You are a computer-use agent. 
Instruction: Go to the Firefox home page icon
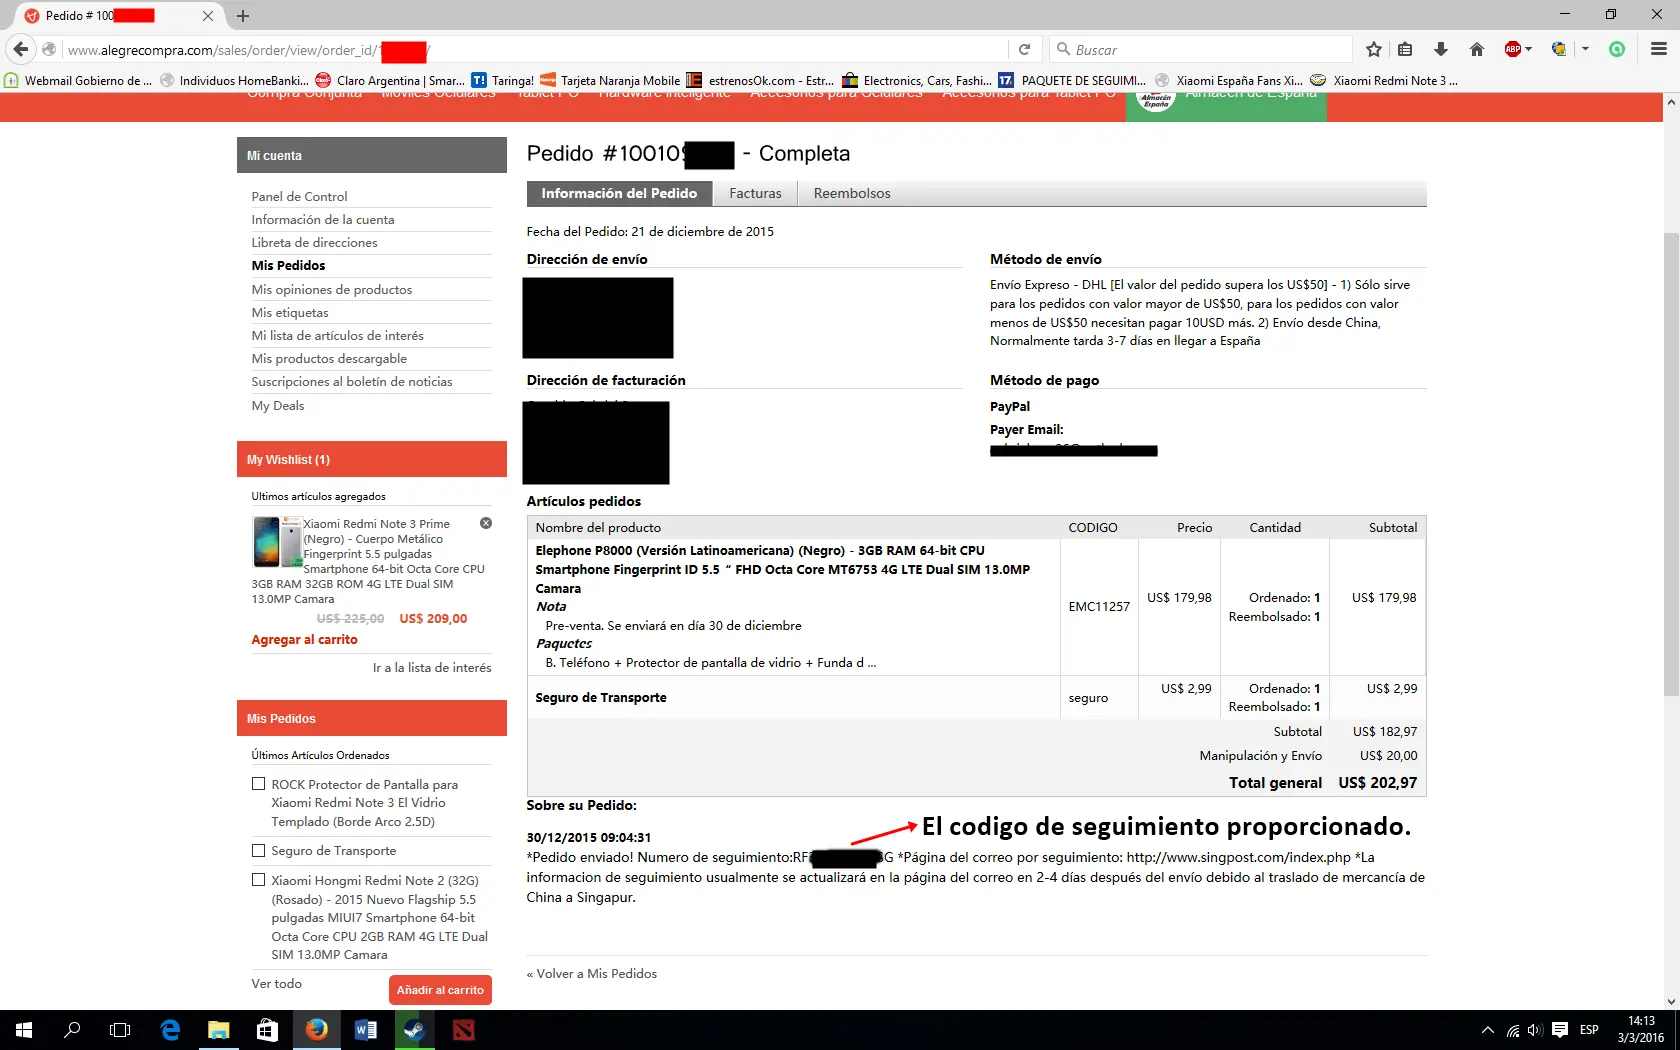point(1477,49)
